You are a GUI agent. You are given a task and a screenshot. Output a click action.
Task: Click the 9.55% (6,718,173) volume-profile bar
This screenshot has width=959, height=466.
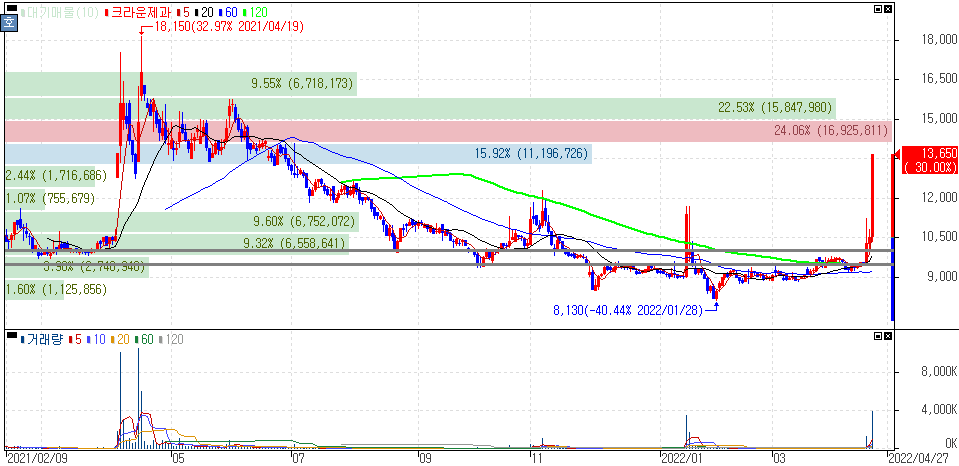click(x=181, y=84)
